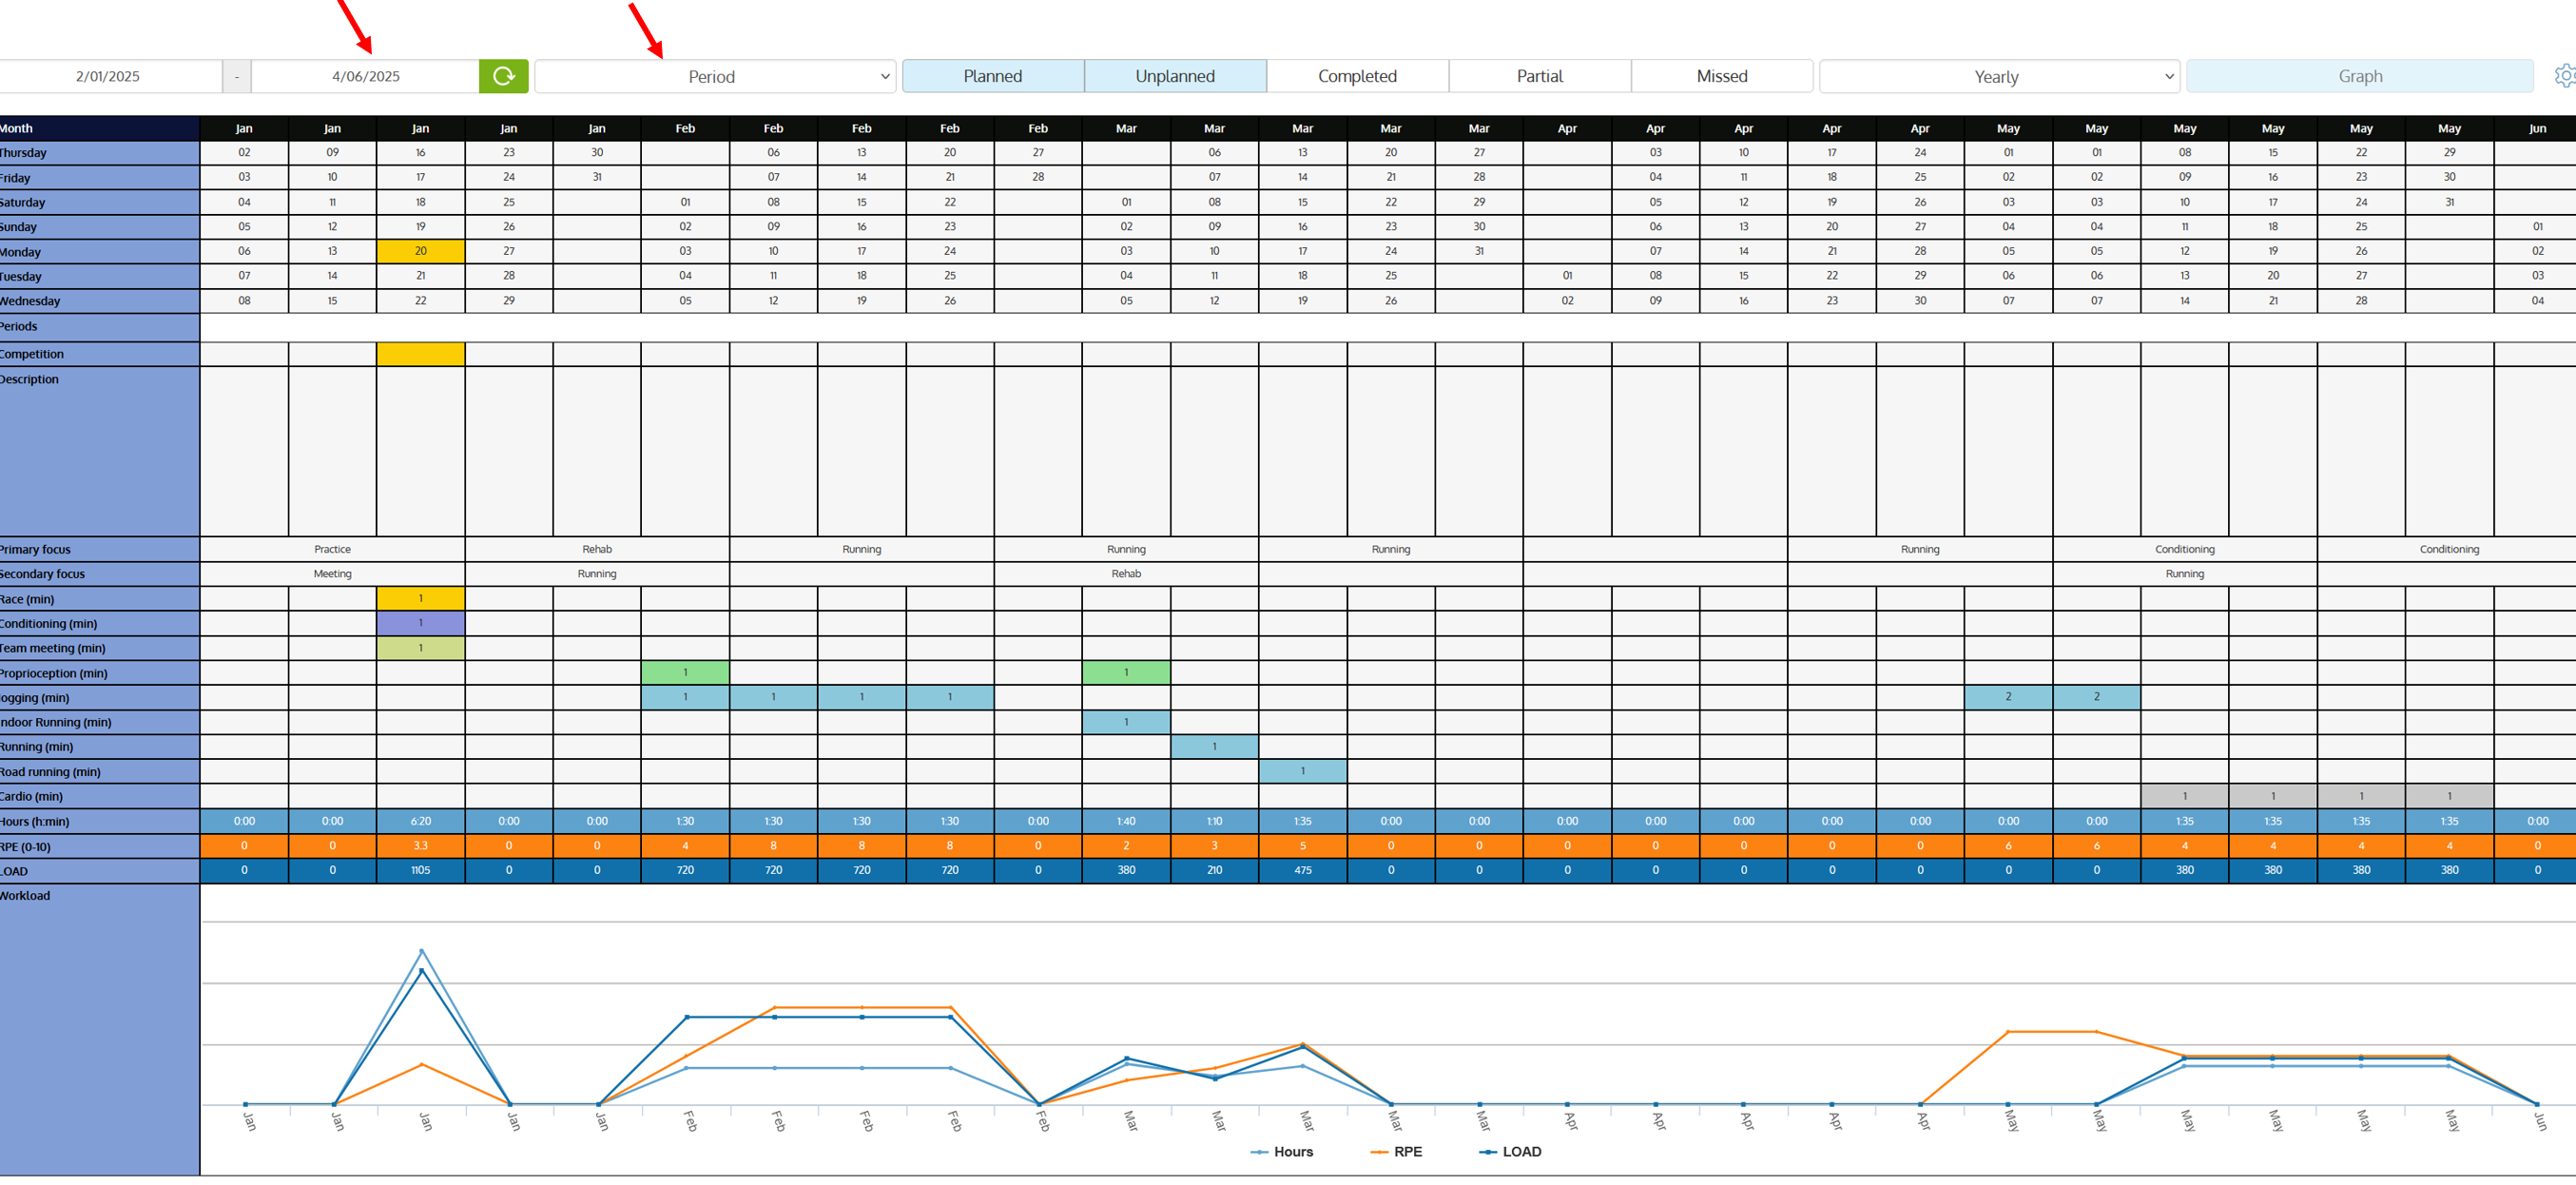Enable the Completed filter
The width and height of the screenshot is (2576, 1185).
coord(1356,76)
